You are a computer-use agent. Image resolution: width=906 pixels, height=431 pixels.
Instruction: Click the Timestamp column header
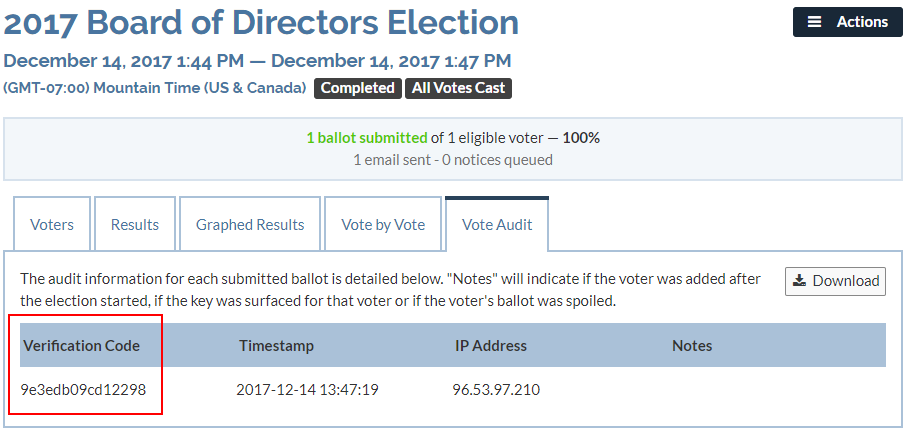[276, 345]
